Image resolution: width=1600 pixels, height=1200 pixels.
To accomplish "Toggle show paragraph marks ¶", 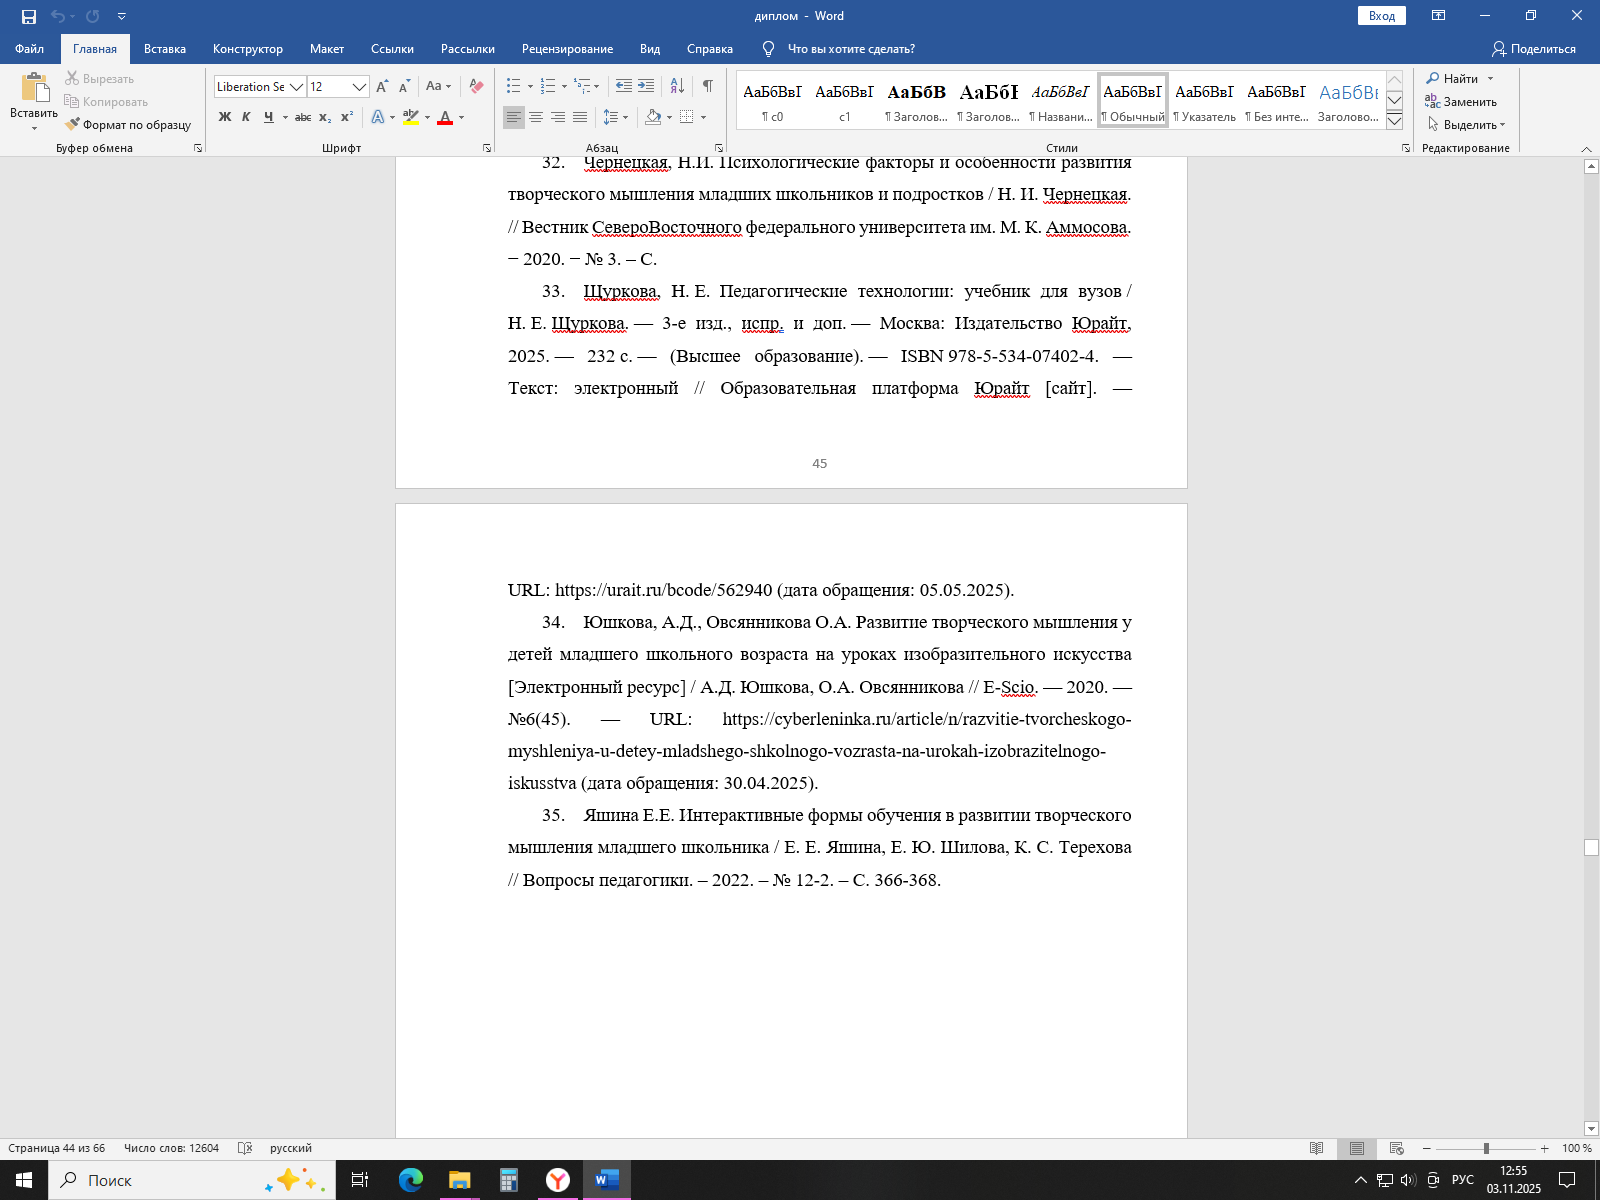I will tap(708, 87).
